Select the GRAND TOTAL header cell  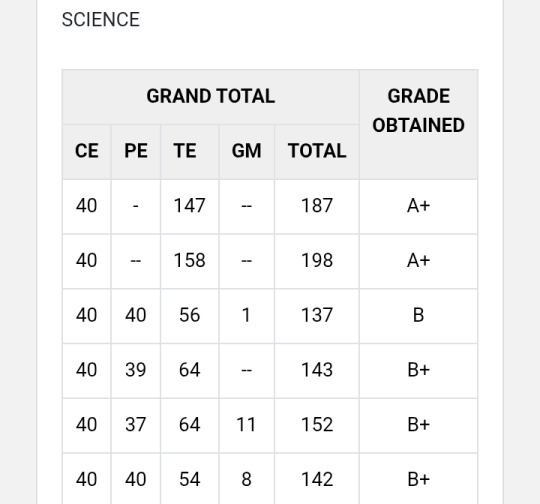(211, 97)
